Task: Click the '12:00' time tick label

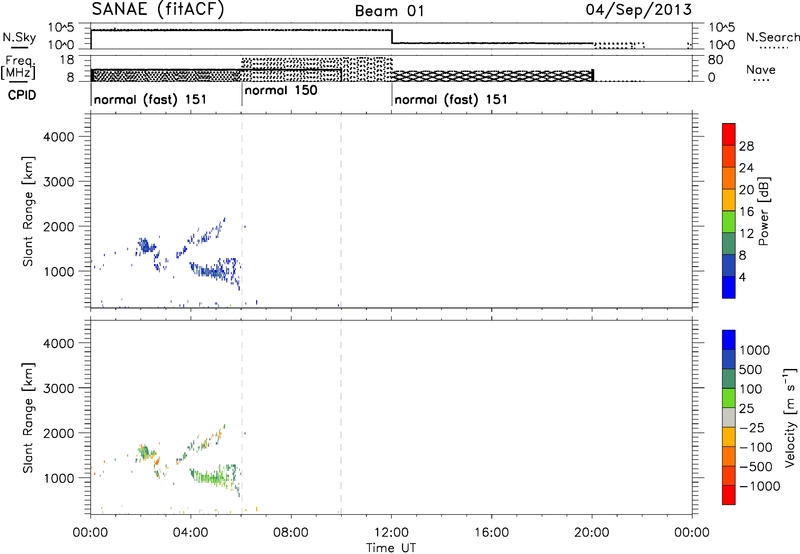Action: (391, 533)
